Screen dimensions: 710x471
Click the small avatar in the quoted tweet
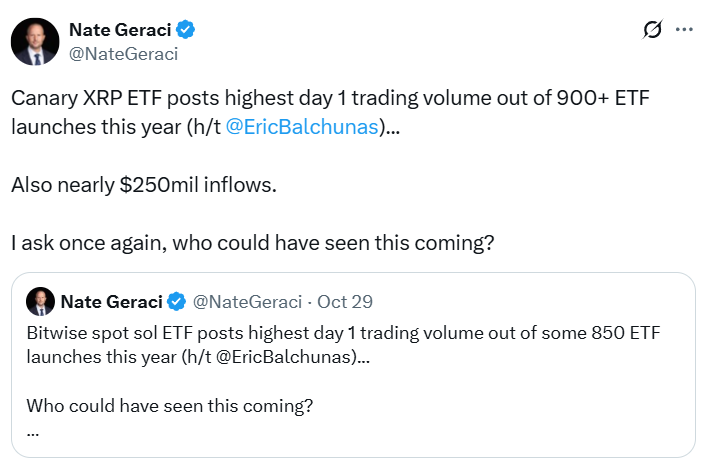coord(40,301)
